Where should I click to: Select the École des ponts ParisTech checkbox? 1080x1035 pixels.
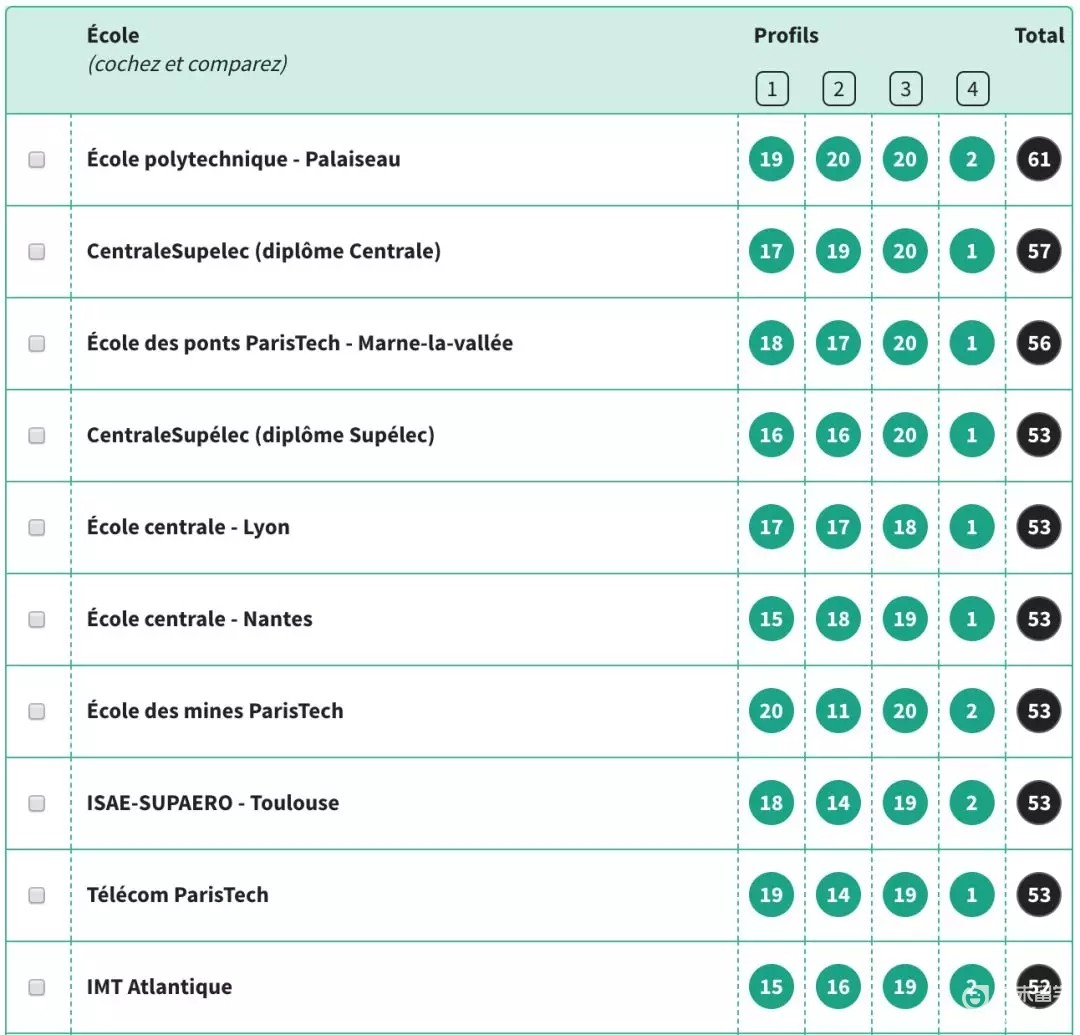click(x=37, y=344)
